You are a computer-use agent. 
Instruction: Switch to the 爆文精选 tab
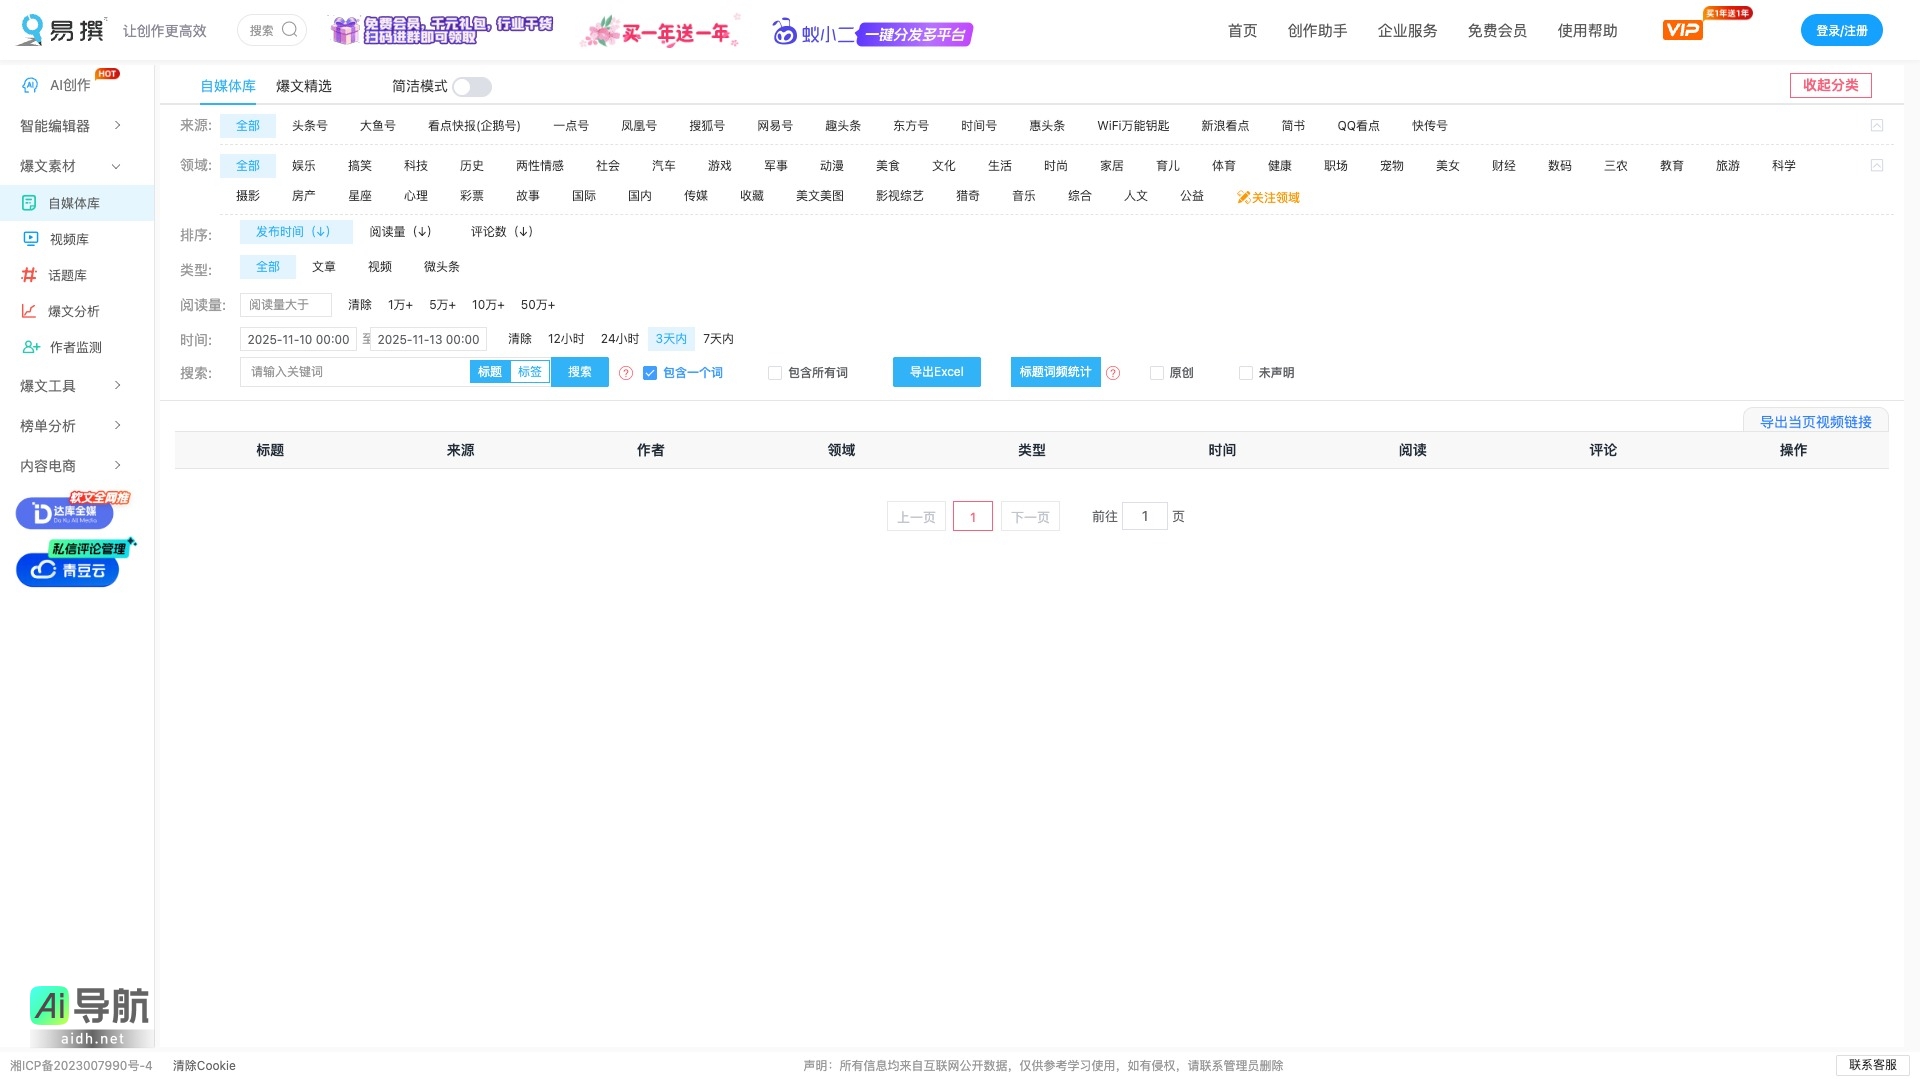coord(303,86)
